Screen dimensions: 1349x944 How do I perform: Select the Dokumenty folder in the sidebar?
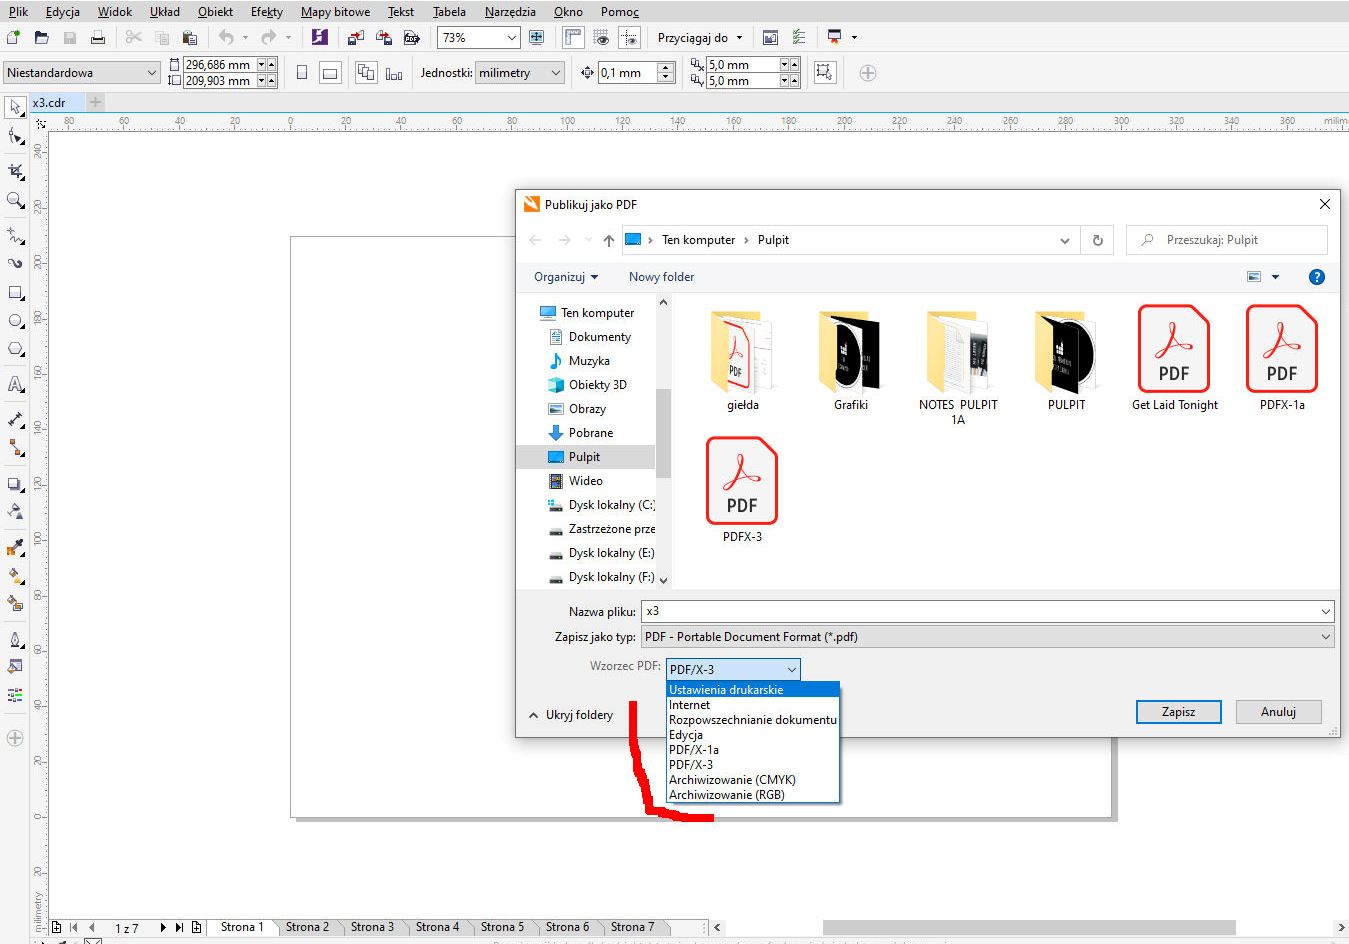click(x=599, y=337)
